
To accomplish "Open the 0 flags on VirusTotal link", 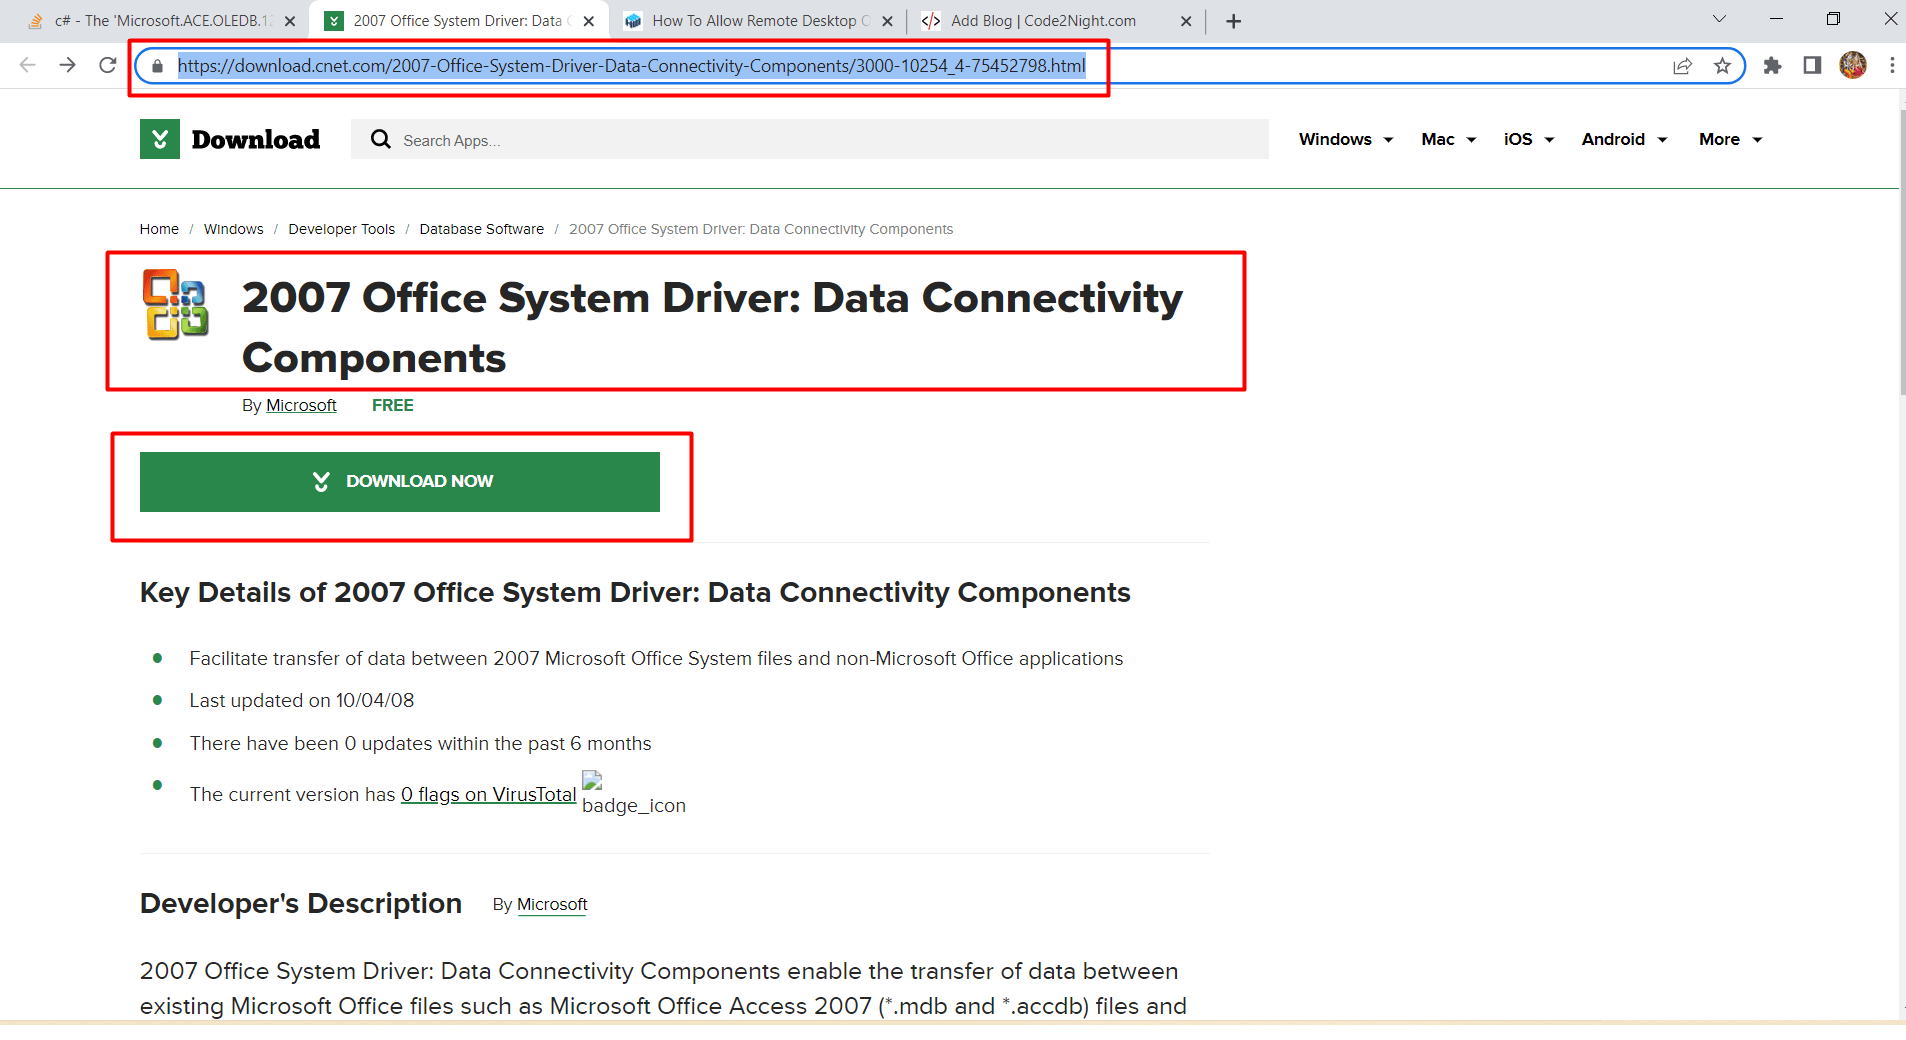I will [487, 793].
